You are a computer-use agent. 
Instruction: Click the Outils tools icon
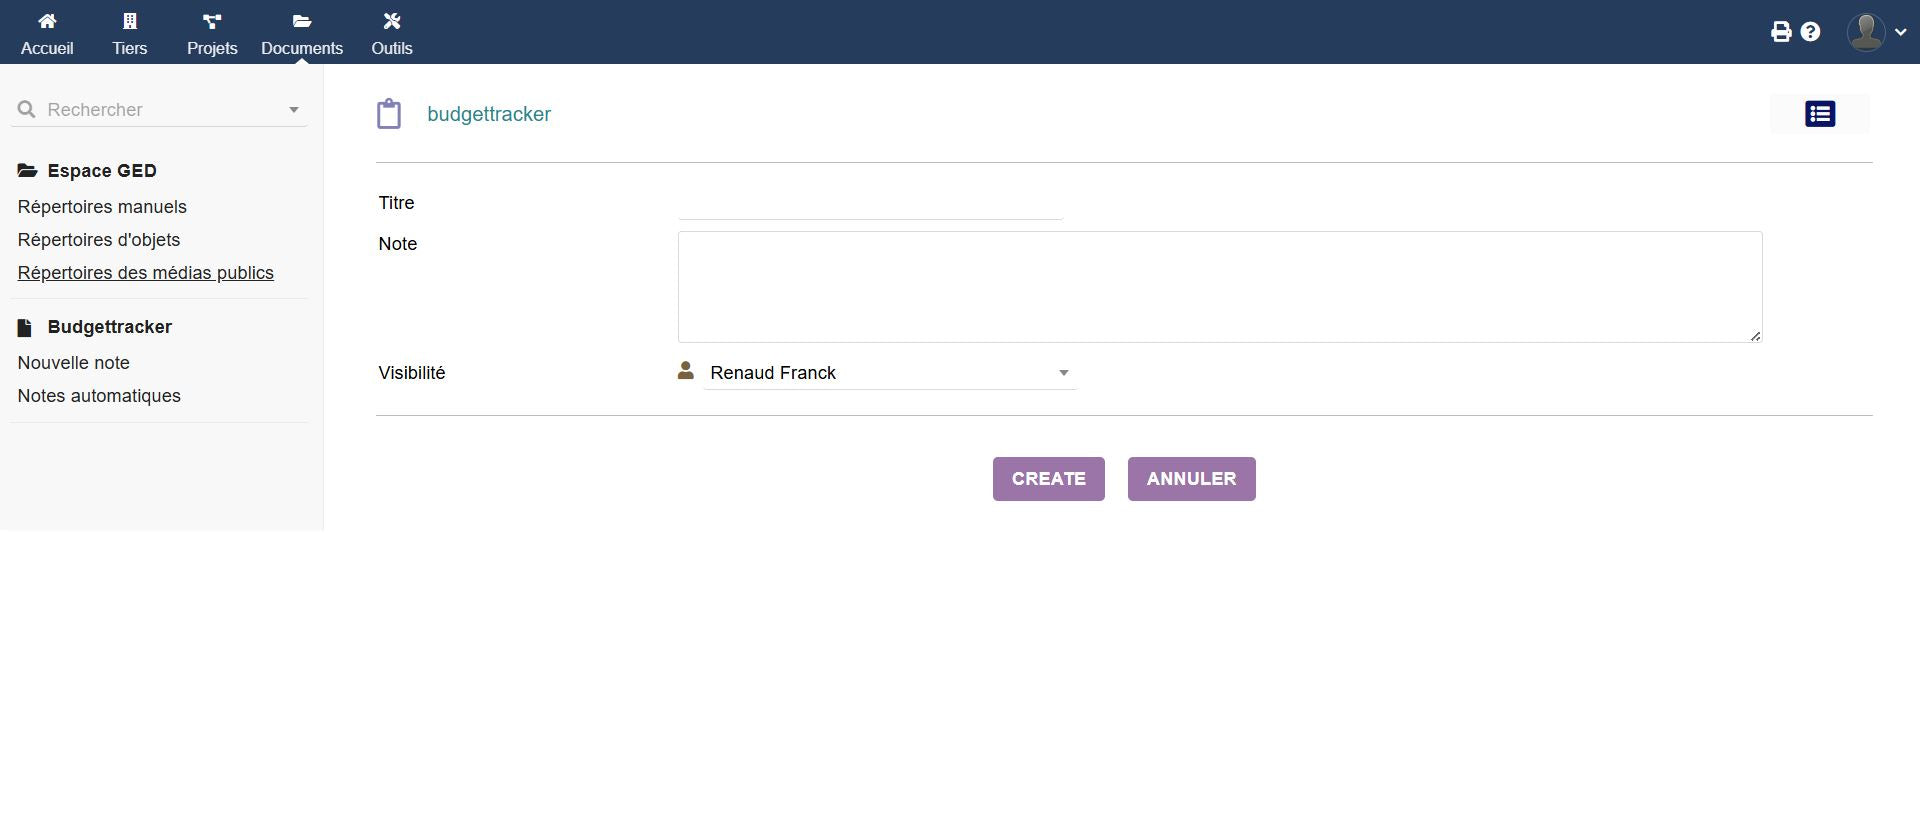pyautogui.click(x=391, y=21)
